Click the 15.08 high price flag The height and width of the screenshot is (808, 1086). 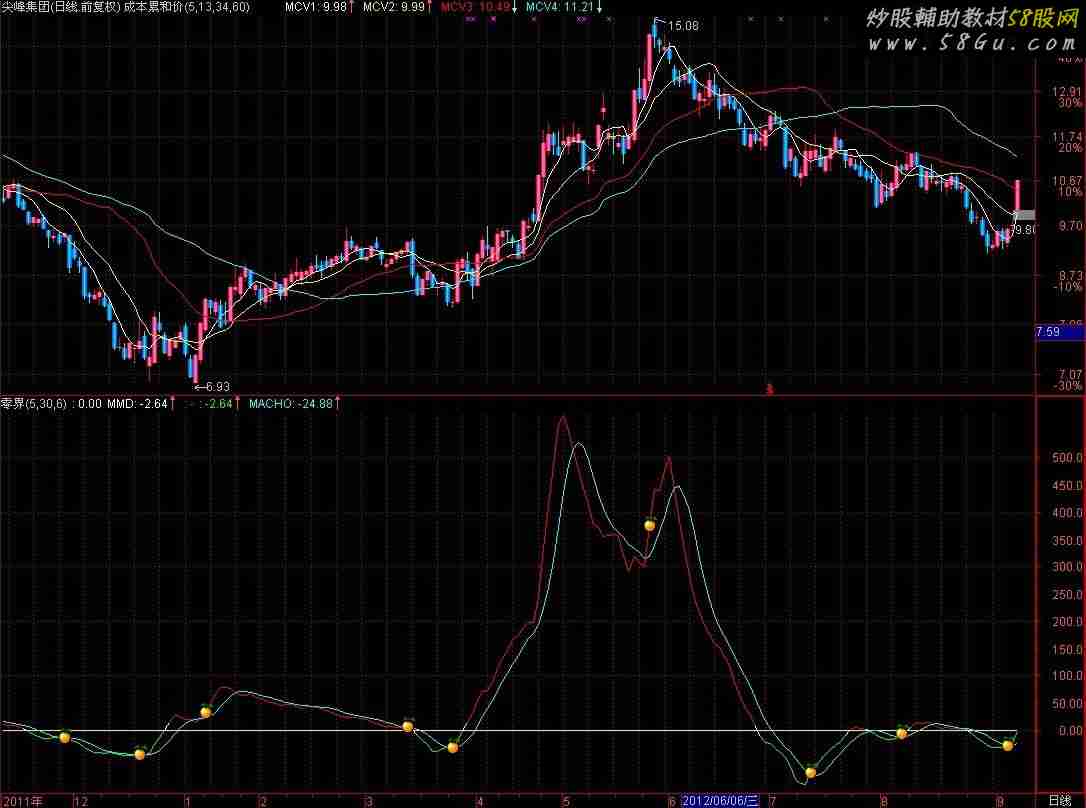tap(681, 26)
